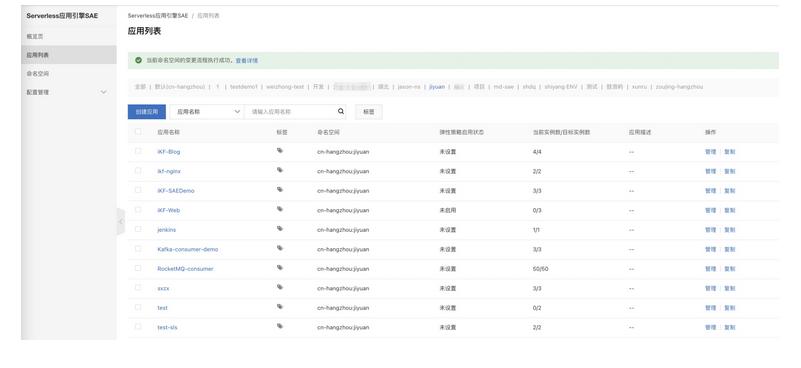Click the blue 创建应用 button
Screen dimensions: 801x368
point(147,112)
